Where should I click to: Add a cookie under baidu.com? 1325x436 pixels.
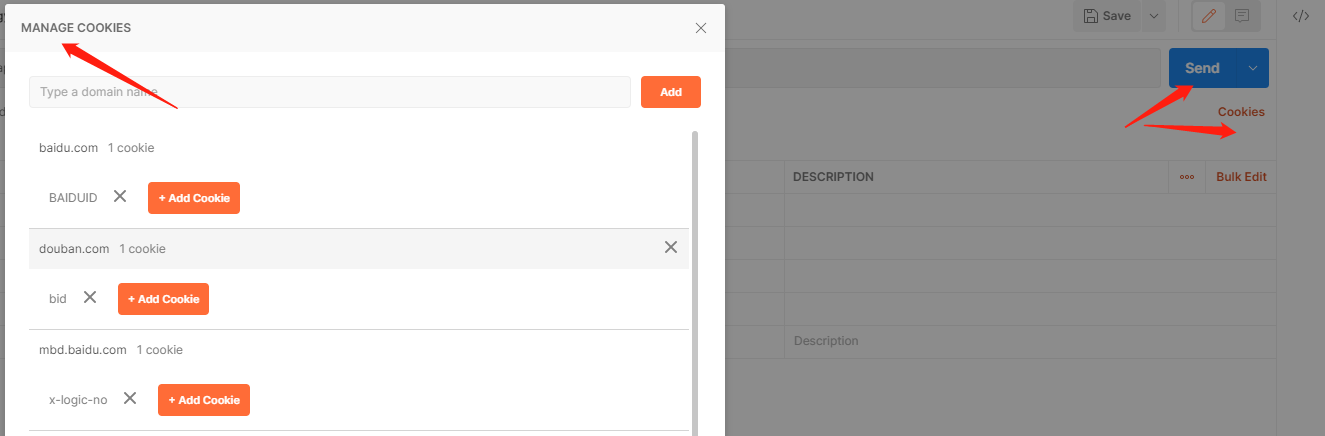pos(194,198)
